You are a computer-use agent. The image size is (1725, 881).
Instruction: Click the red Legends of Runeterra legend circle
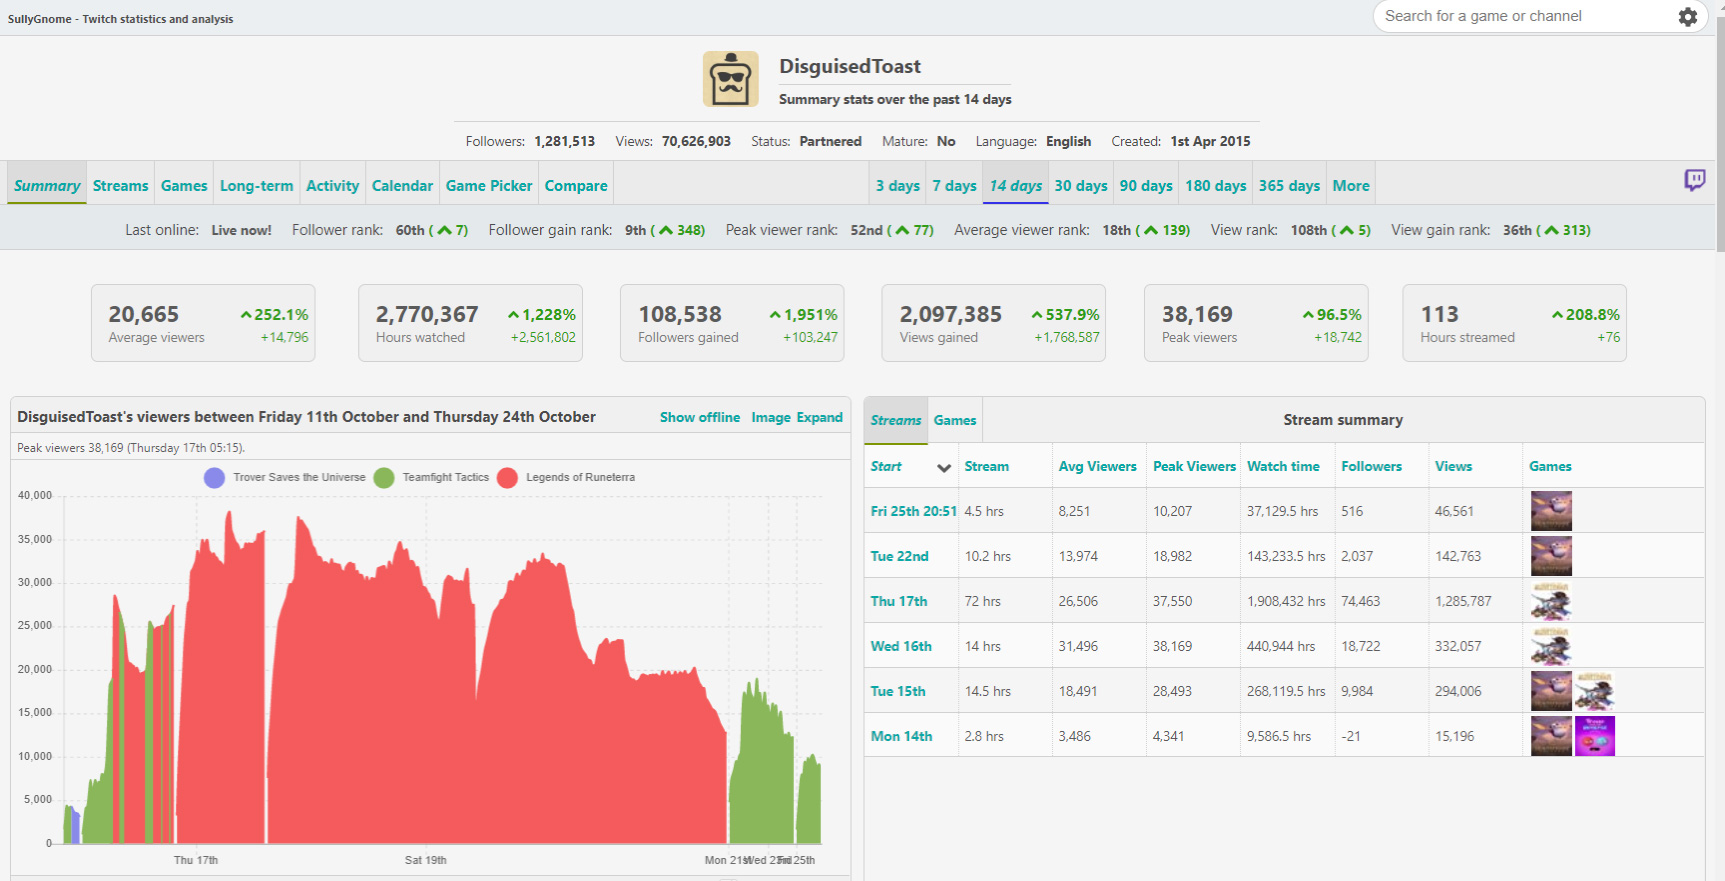(507, 478)
